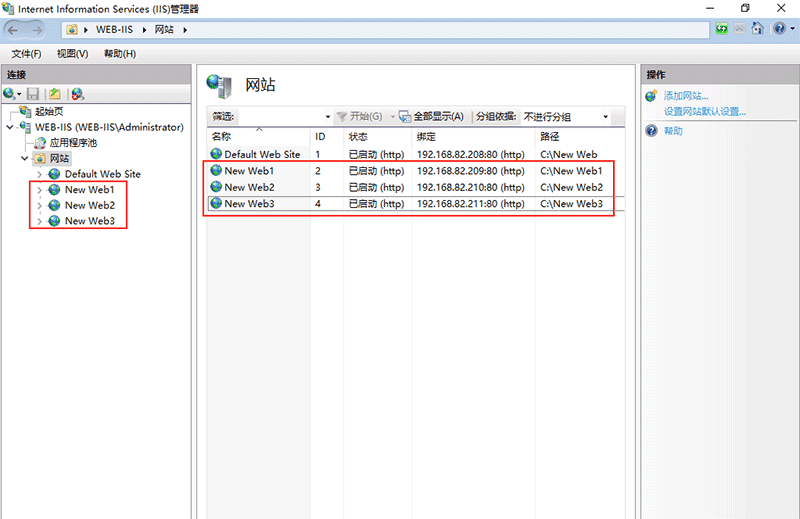This screenshot has width=800, height=519.
Task: Select 起始页 in the connections tree
Action: (x=49, y=112)
